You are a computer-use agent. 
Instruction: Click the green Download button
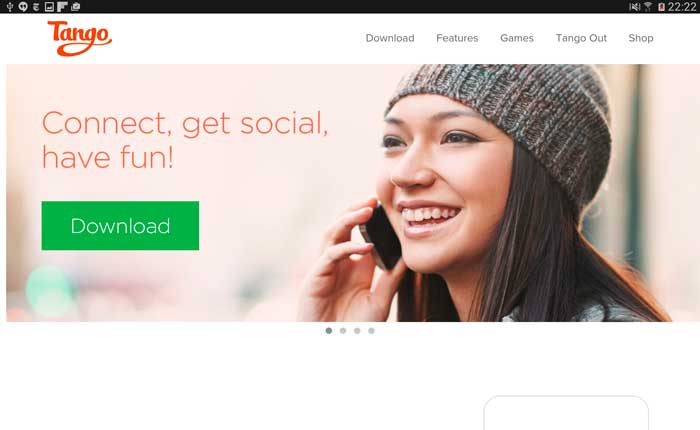coord(120,225)
